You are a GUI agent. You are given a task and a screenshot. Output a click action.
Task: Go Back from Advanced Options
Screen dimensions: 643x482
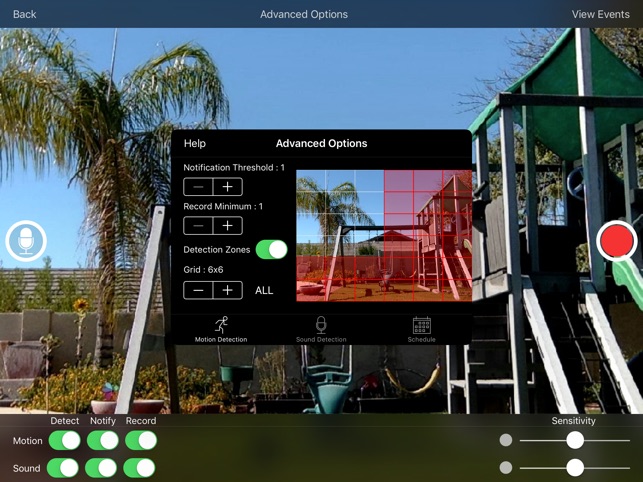click(25, 14)
